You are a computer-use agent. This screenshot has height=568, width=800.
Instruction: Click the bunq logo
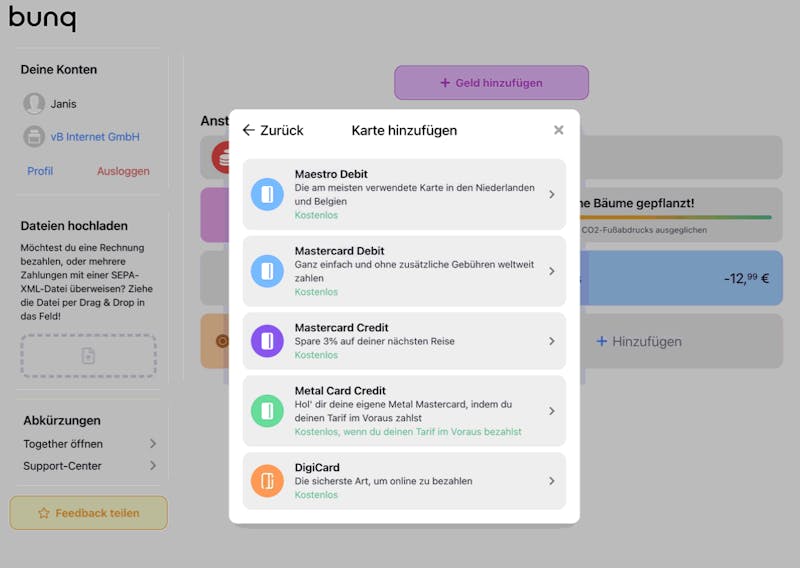[42, 18]
